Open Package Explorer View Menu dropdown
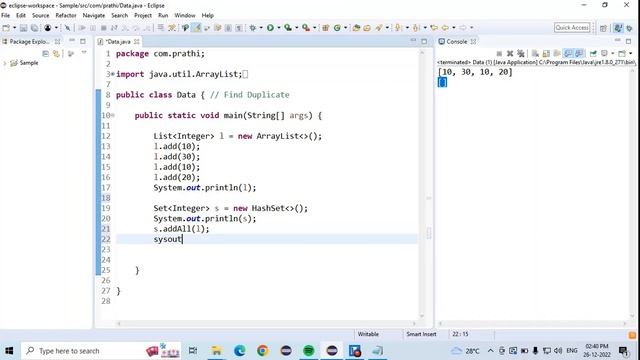 [x=84, y=53]
